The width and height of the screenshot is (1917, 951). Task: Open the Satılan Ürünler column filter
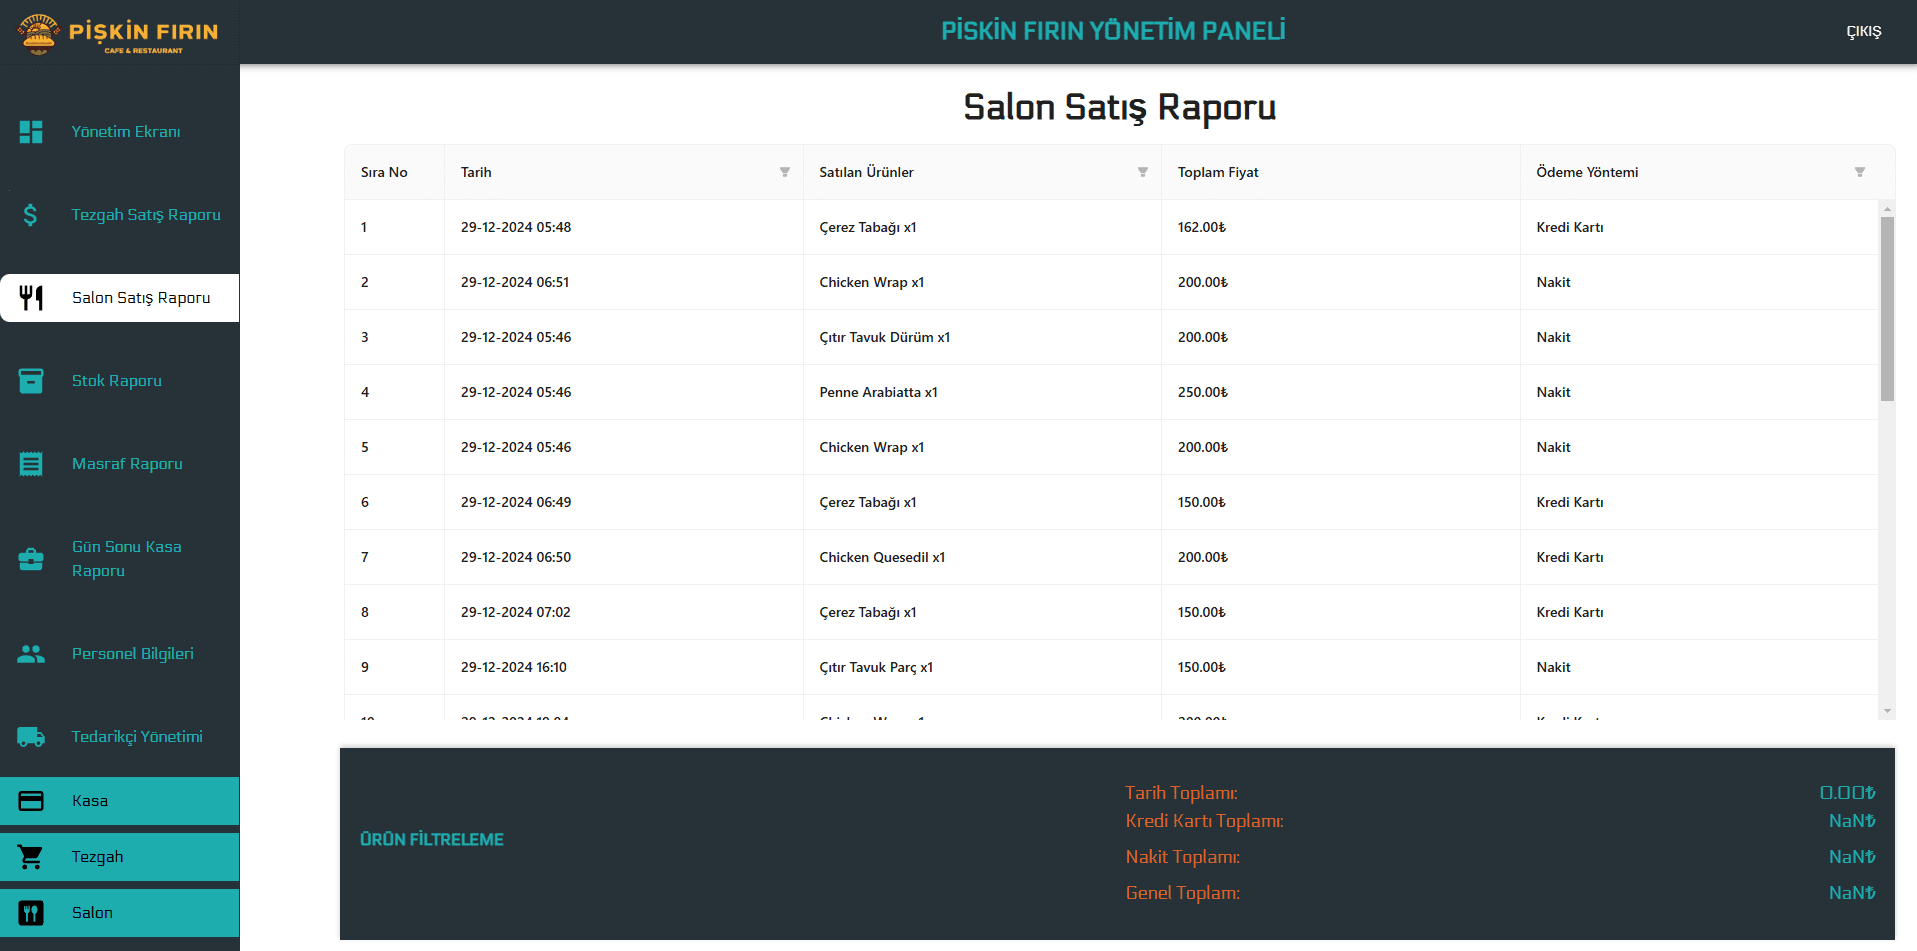1143,172
